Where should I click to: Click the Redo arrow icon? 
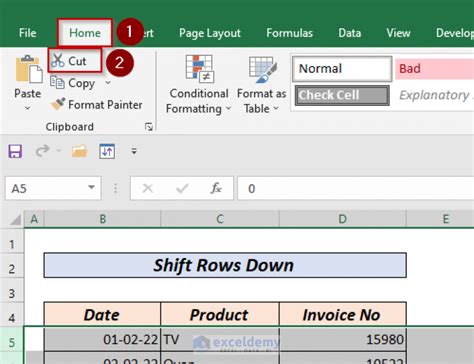point(42,151)
